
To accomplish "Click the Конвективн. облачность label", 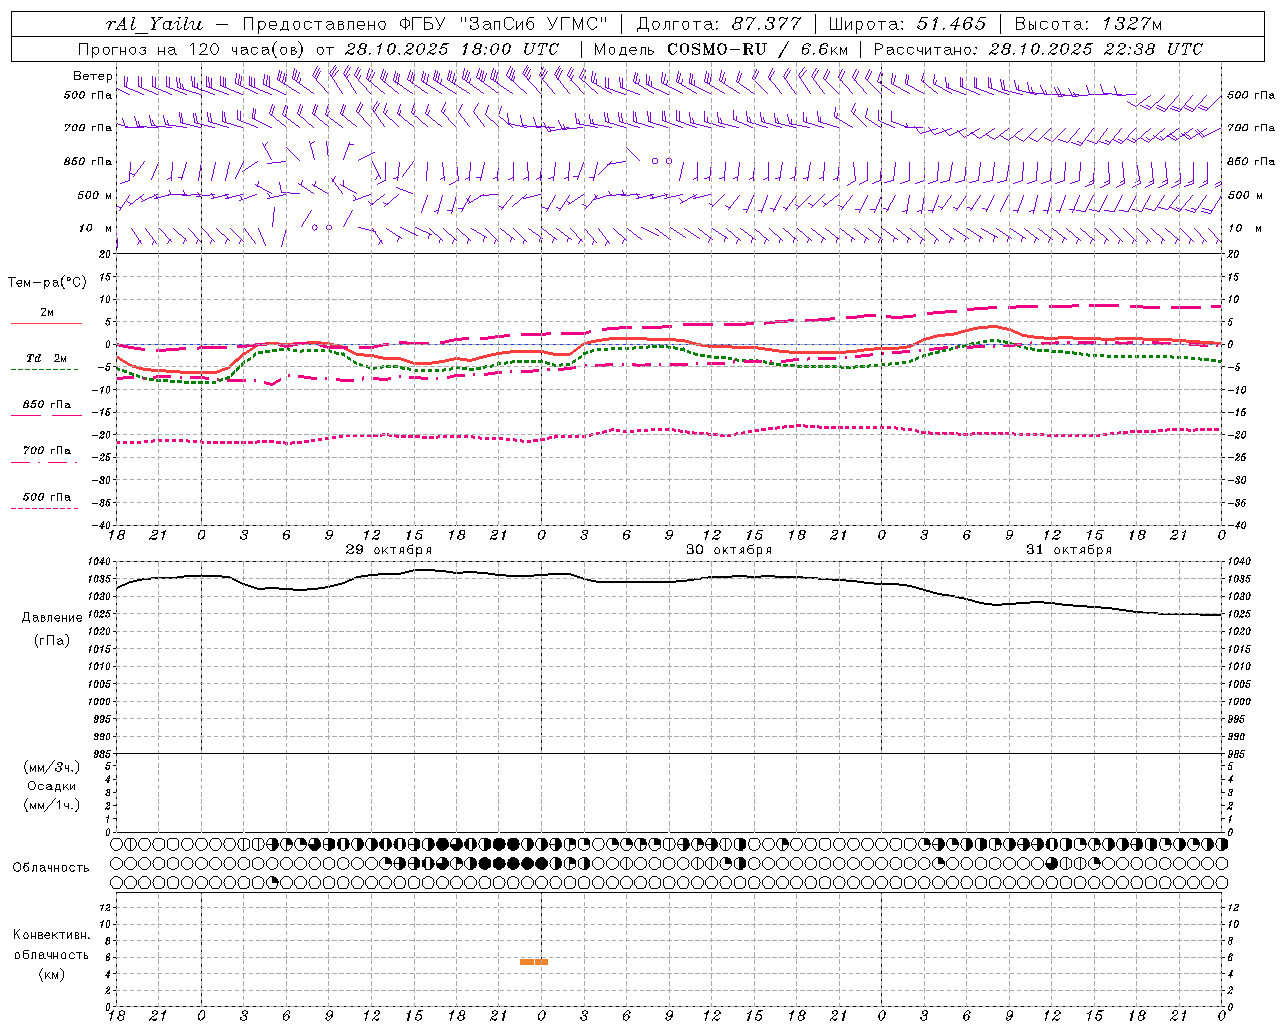I will click(x=51, y=945).
